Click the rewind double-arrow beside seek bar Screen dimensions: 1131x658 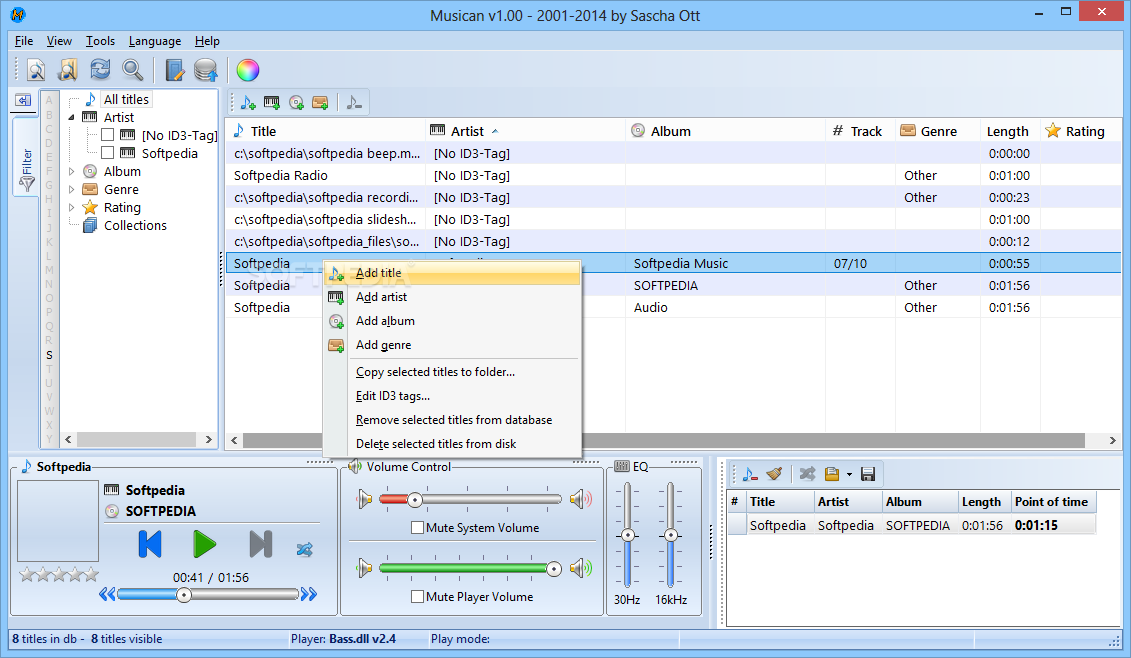107,595
